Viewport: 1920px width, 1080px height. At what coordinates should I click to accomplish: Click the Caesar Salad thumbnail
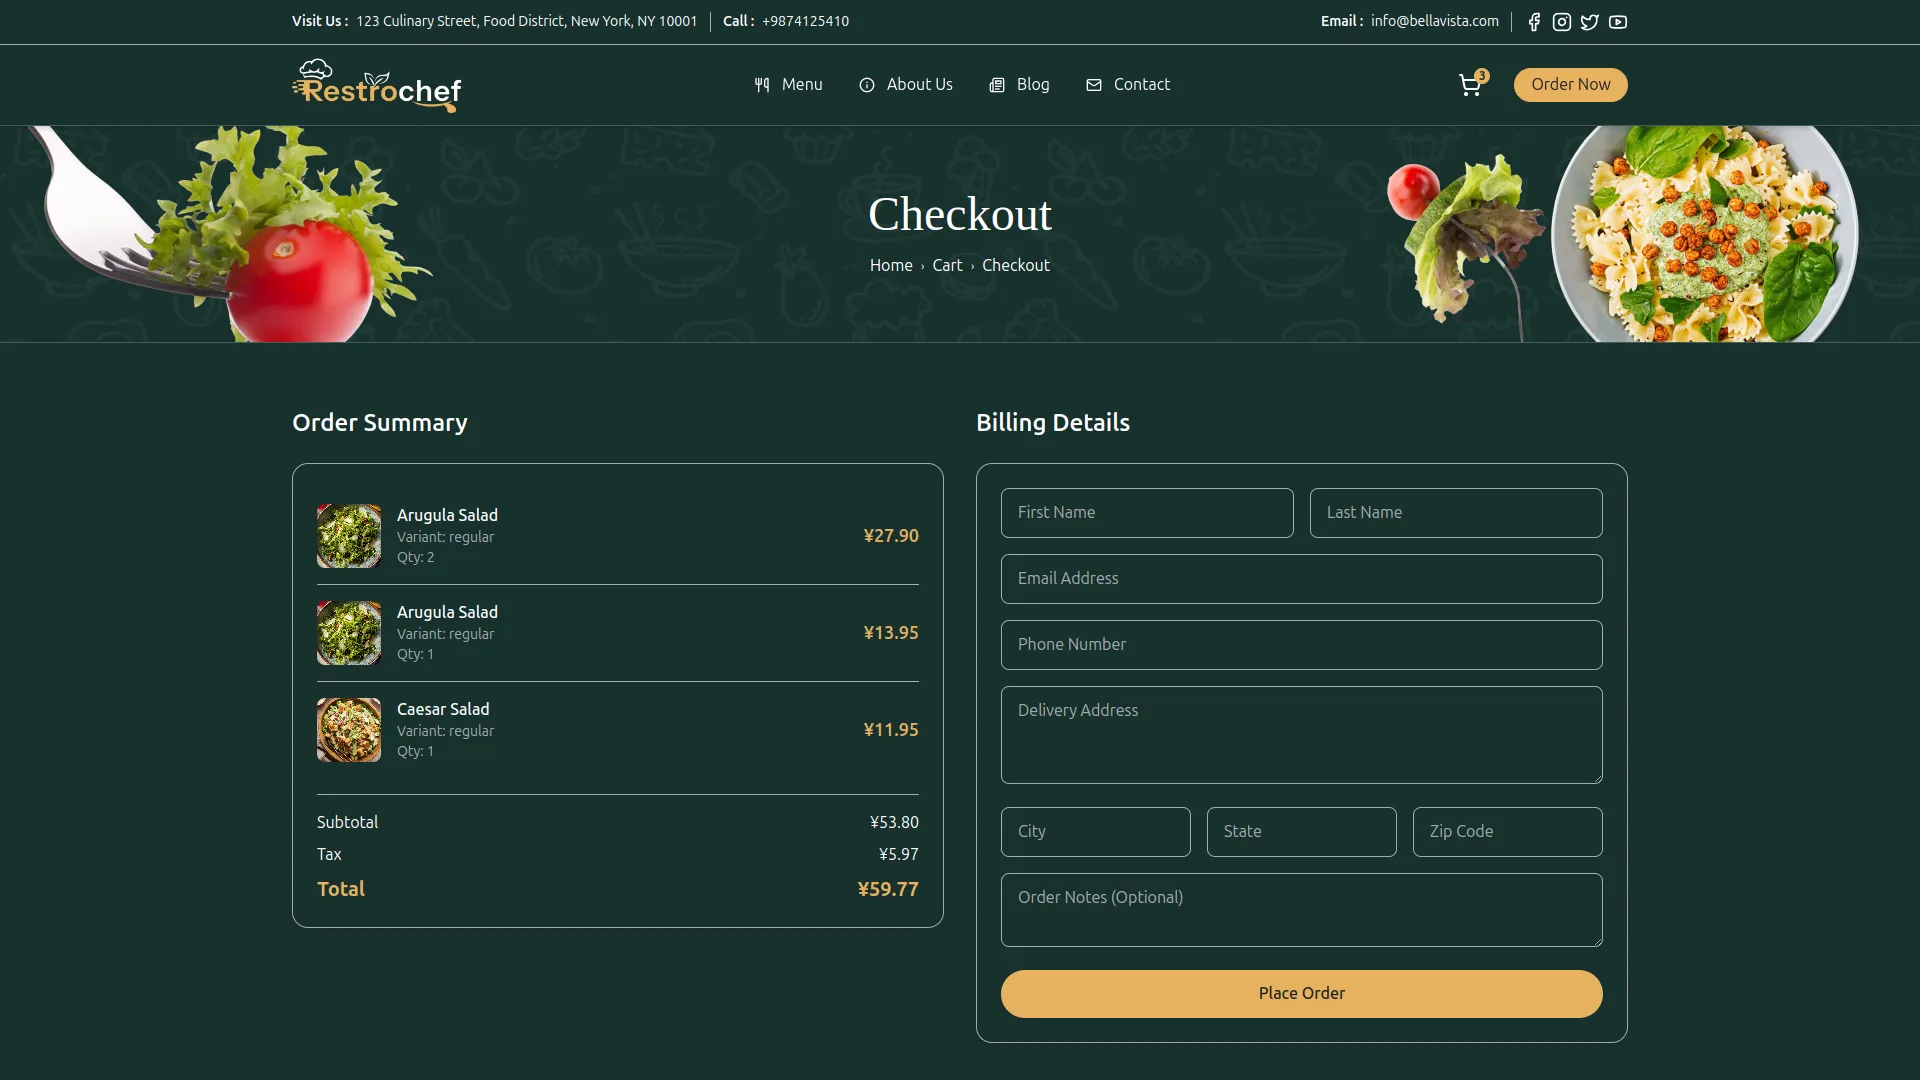click(349, 730)
